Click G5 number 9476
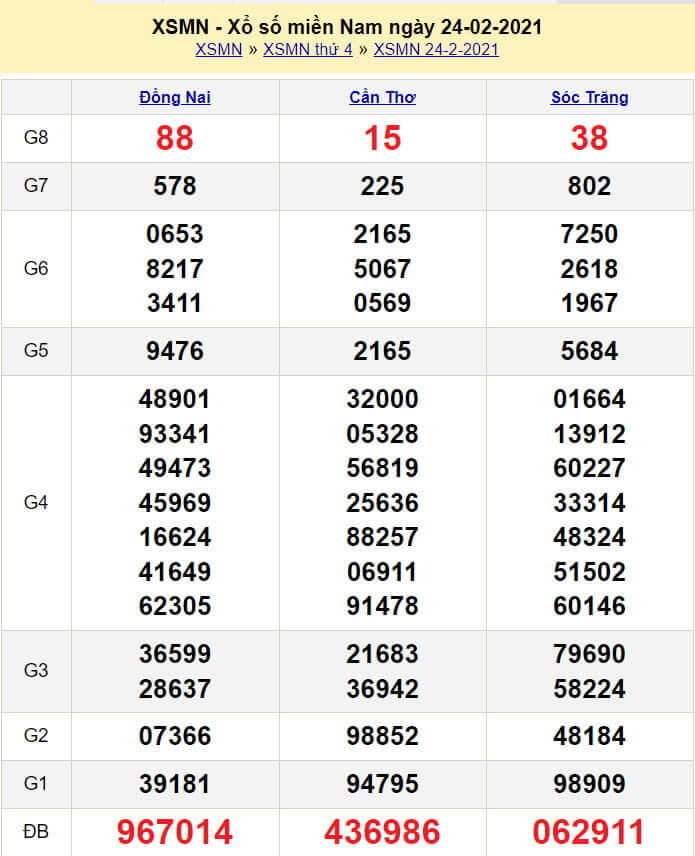 (175, 351)
